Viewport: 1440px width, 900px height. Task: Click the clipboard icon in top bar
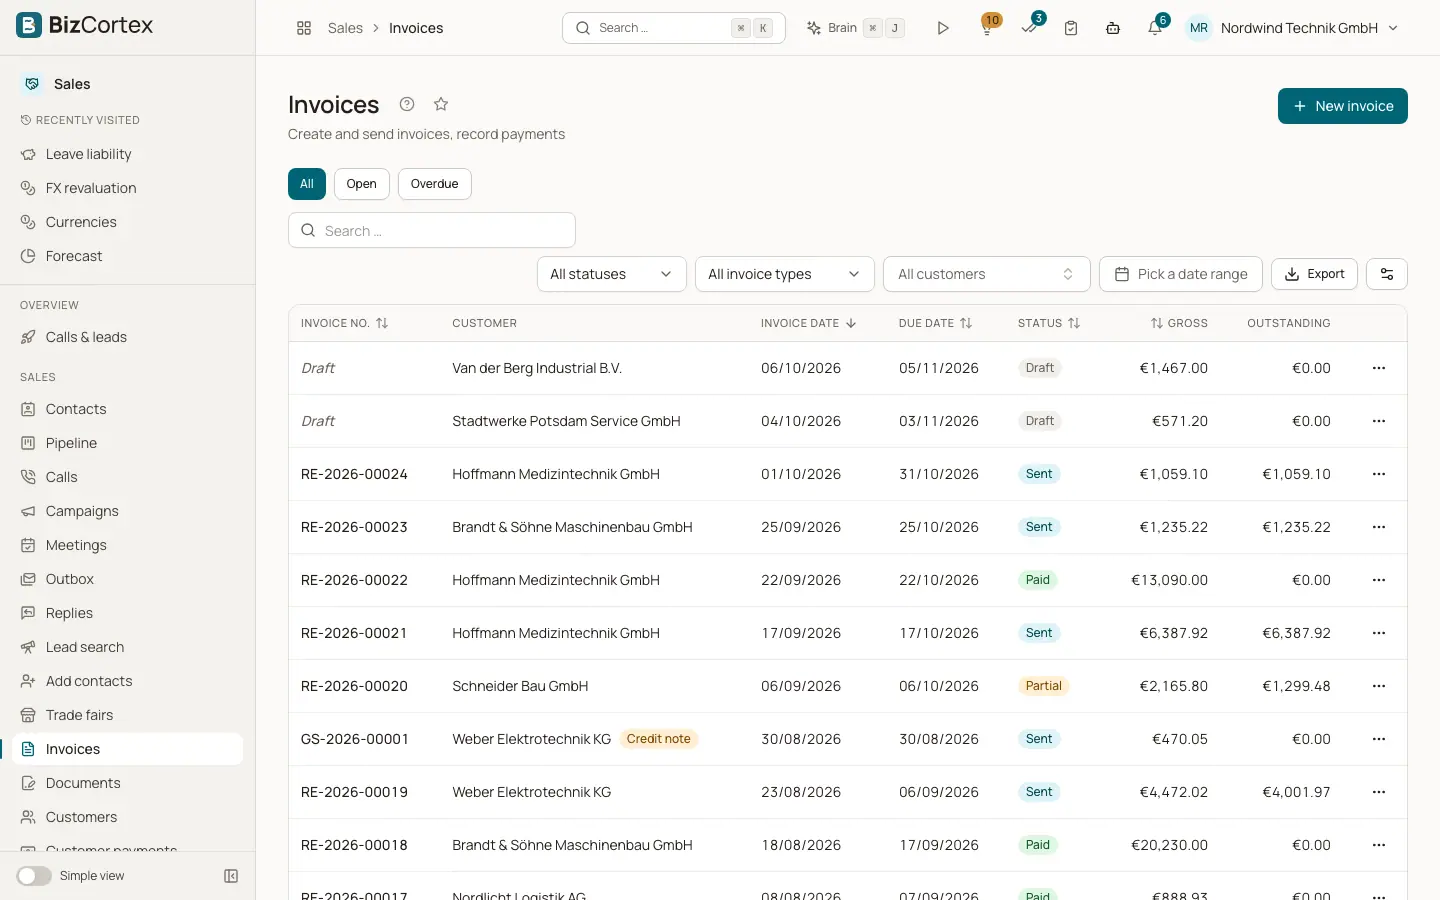(x=1071, y=28)
